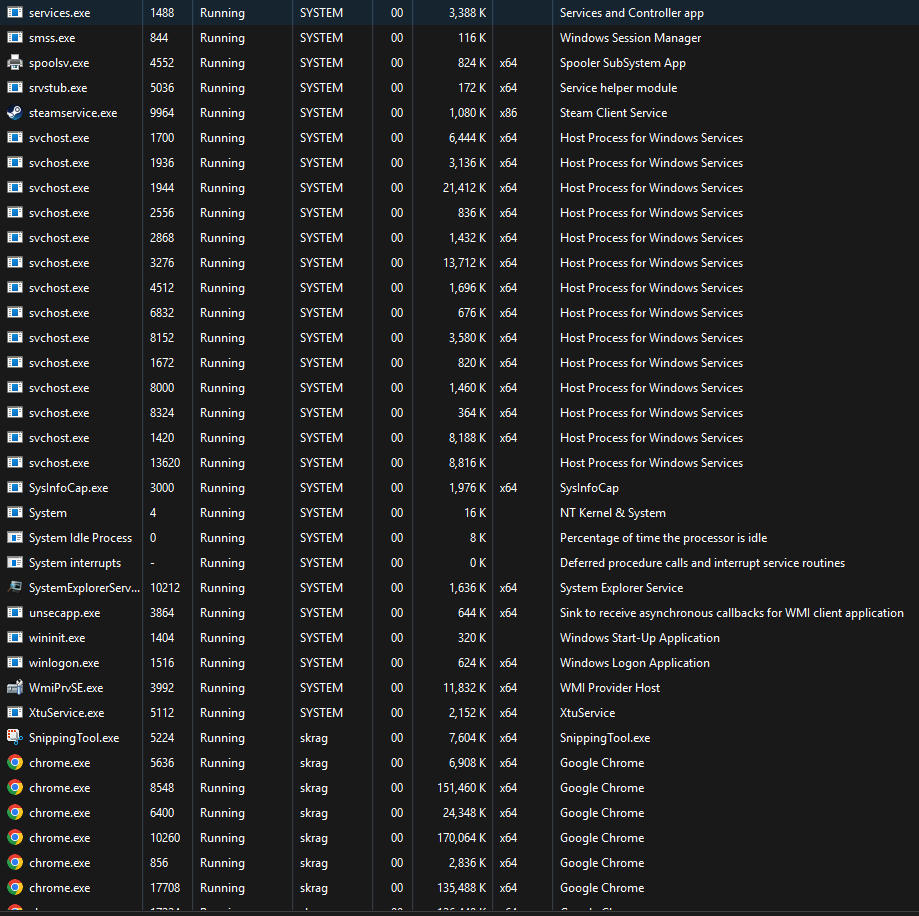Click the SnippingTool.exe scissors icon
Screen dimensions: 919x916
(x=15, y=737)
